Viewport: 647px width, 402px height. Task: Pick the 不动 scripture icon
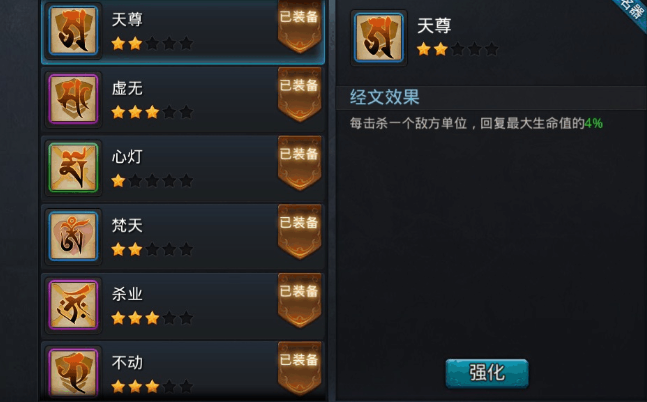(73, 373)
